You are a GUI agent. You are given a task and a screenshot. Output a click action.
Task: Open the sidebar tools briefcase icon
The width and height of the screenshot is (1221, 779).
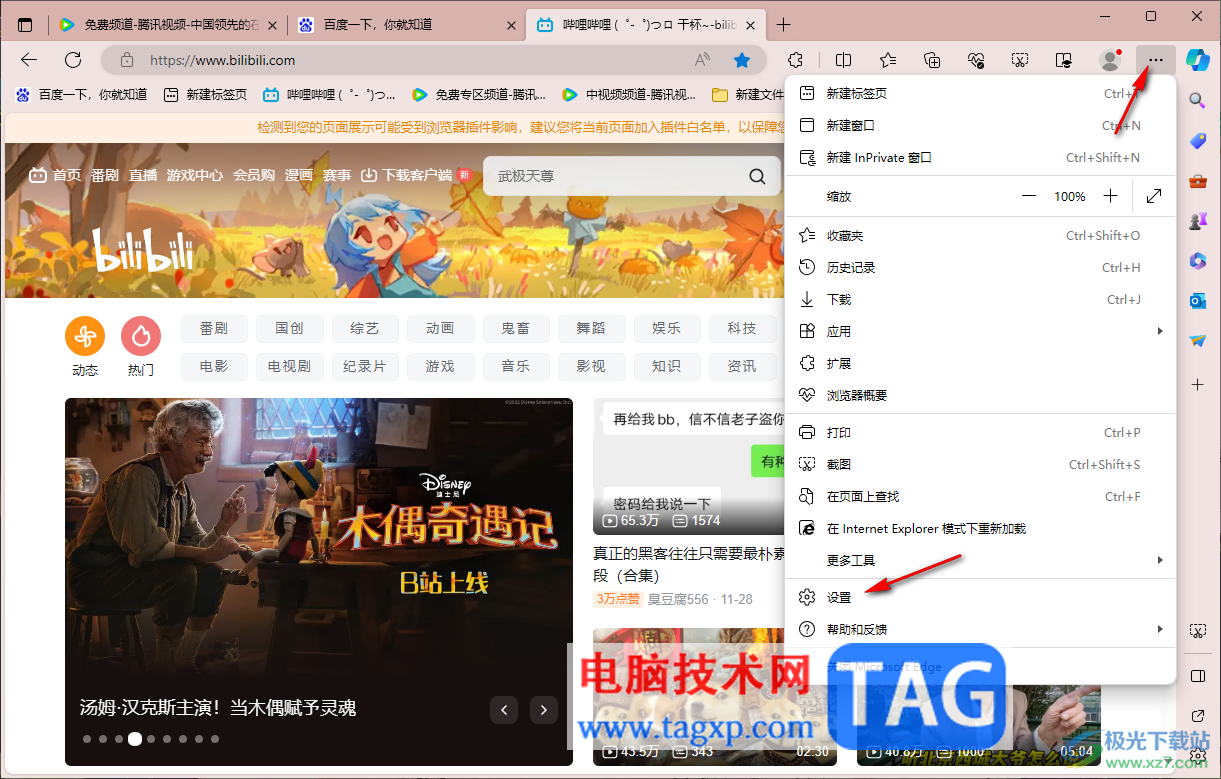(x=1197, y=181)
